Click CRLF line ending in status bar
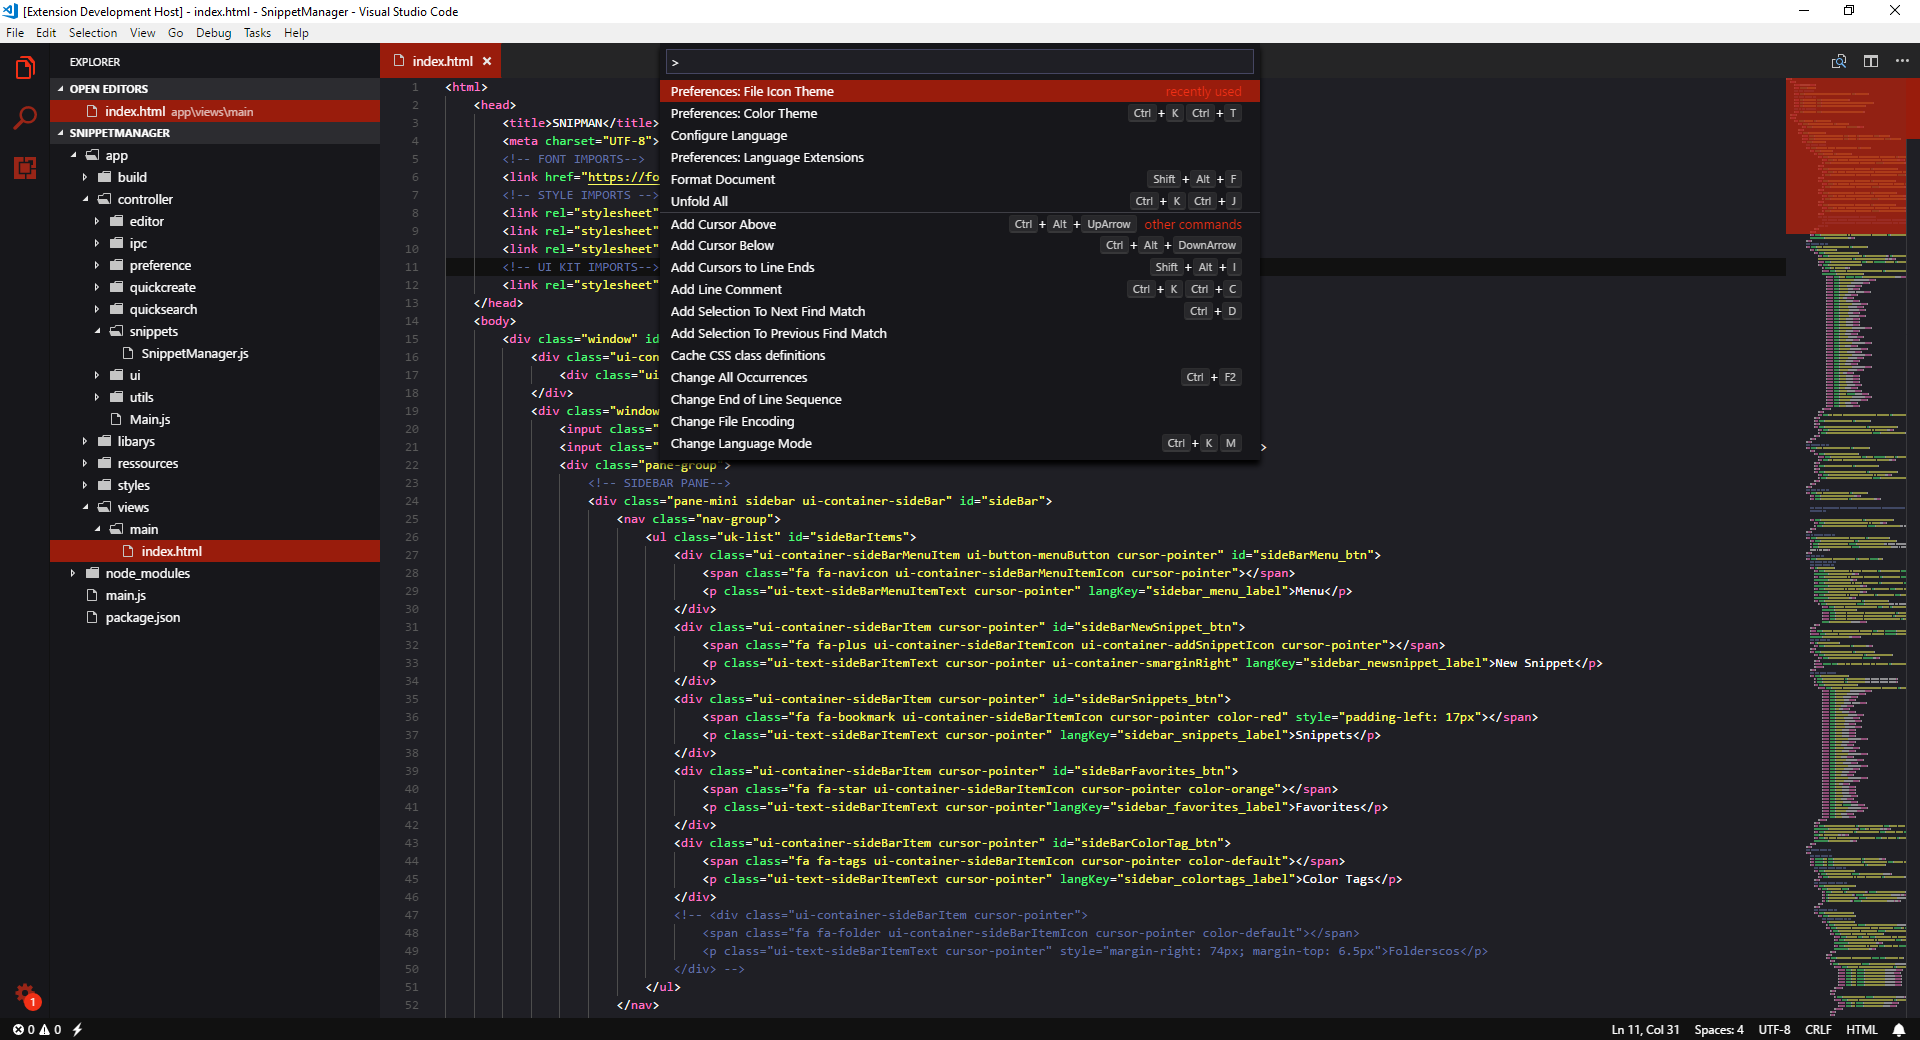The image size is (1920, 1040). (1818, 1029)
